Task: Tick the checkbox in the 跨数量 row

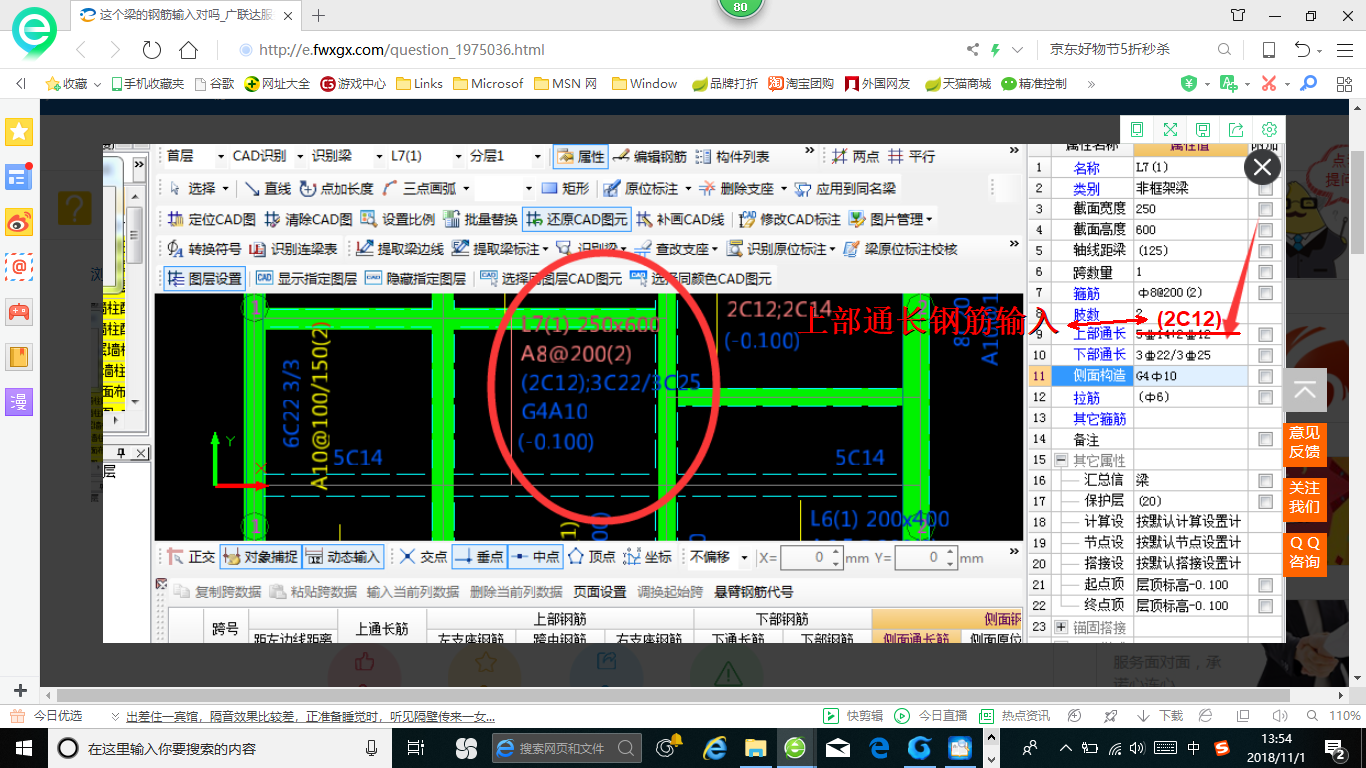Action: point(1266,272)
